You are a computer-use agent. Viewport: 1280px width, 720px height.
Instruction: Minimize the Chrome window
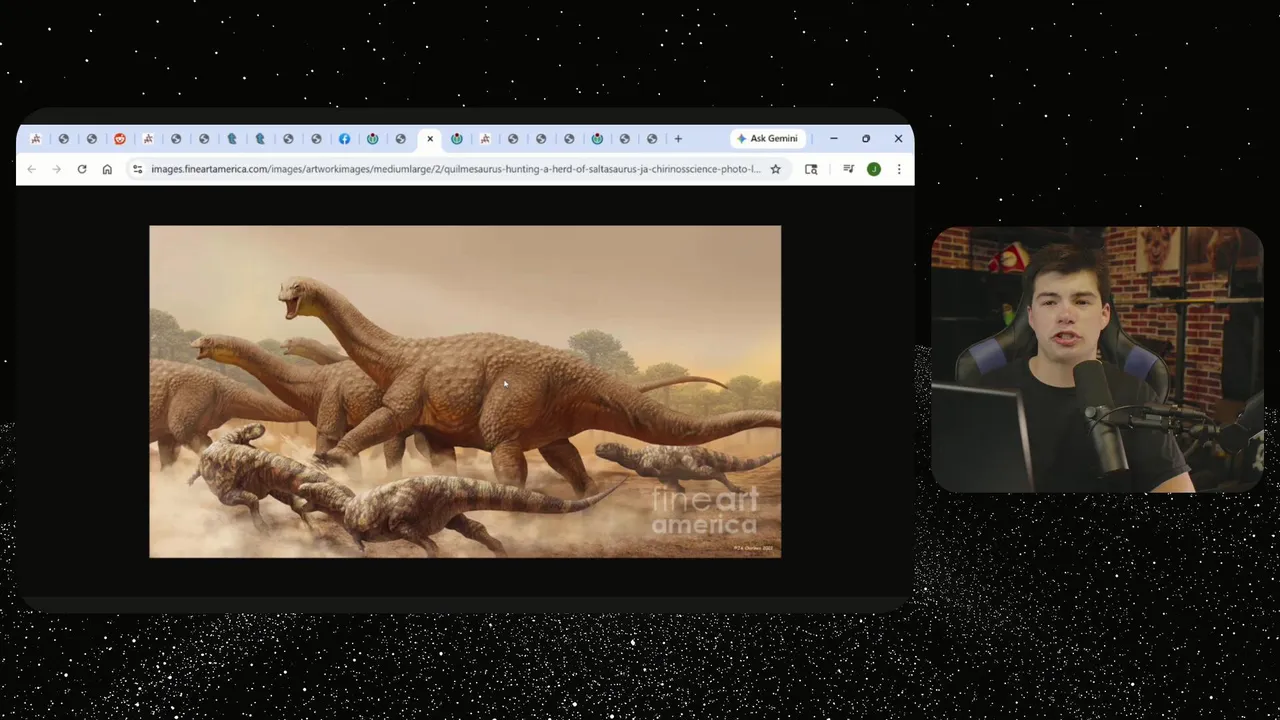(834, 138)
